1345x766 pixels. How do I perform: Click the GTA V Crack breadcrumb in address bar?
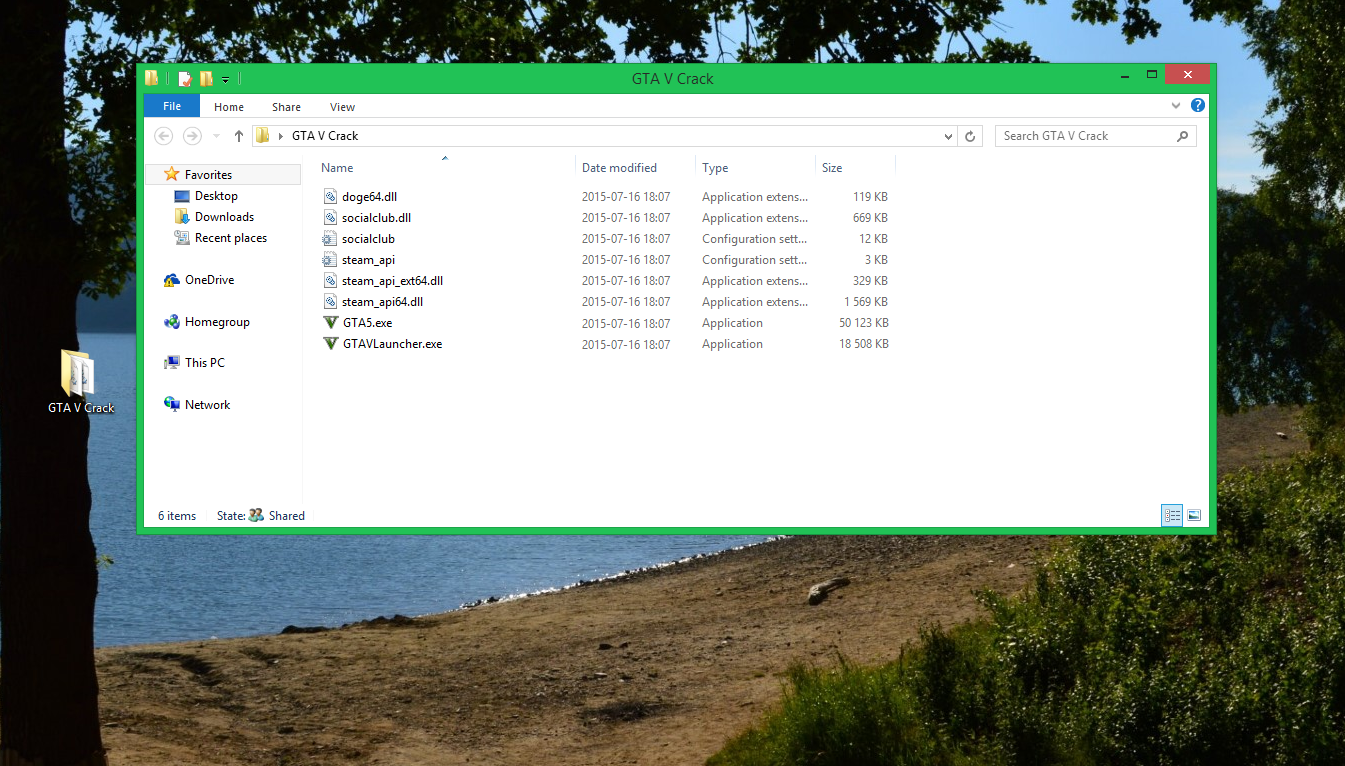324,136
